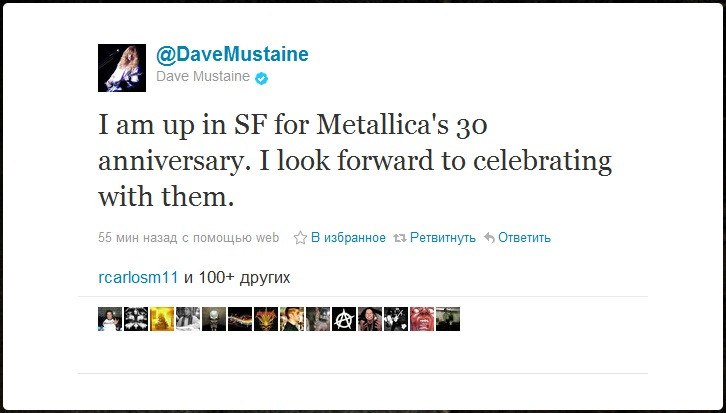Click the orange dragon mask avatar
726x413 pixels.
tap(266, 319)
